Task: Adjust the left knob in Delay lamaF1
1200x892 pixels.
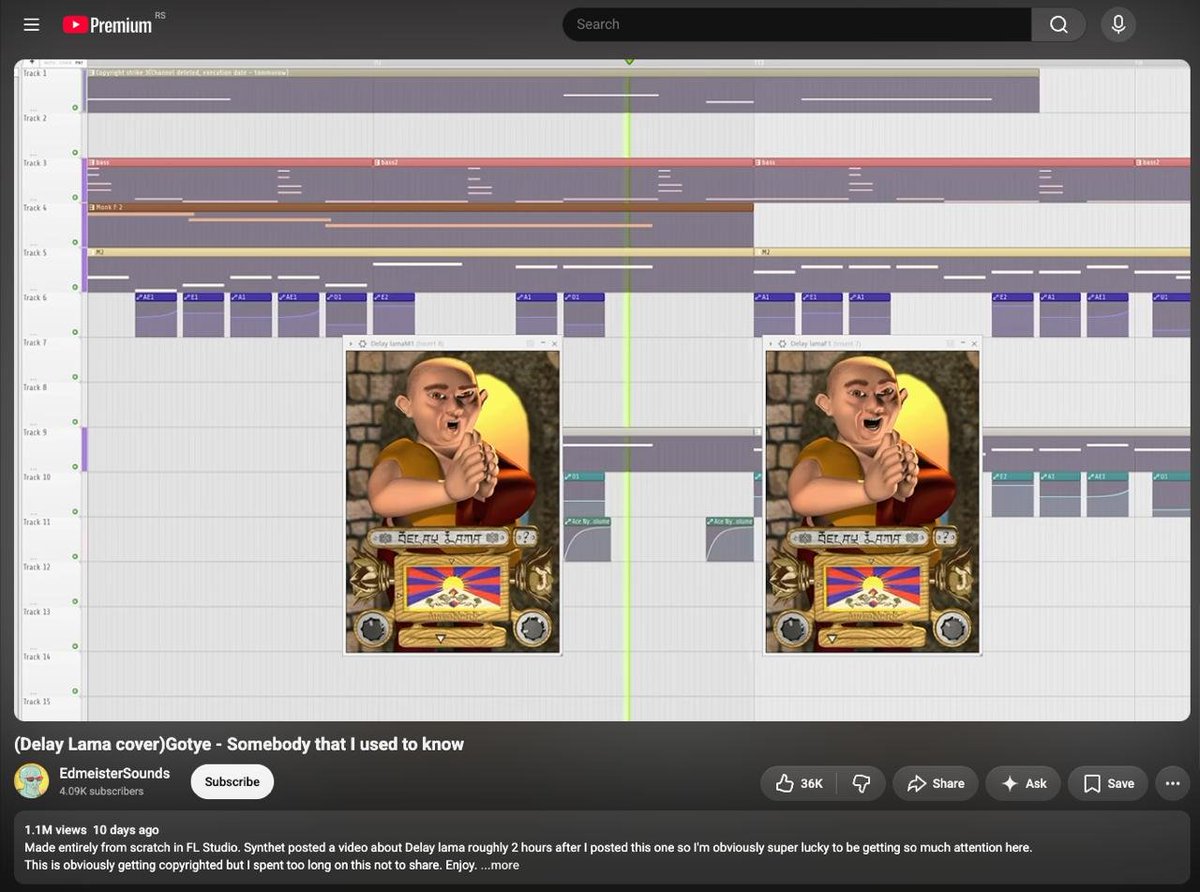Action: click(793, 629)
